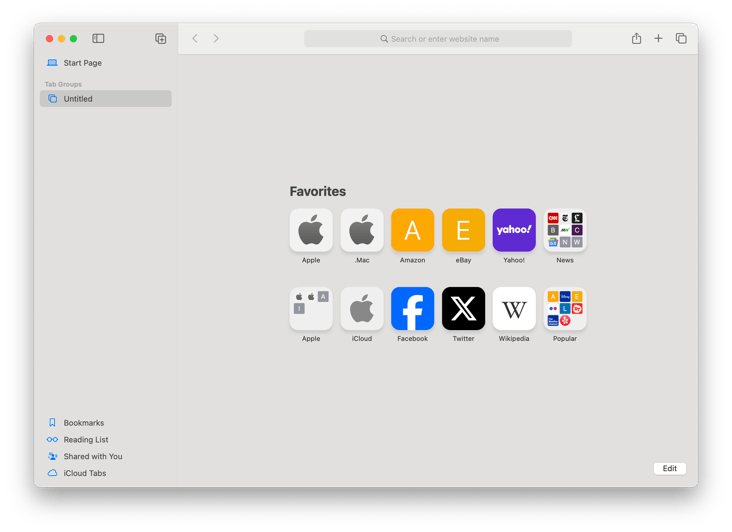Viewport: 732px width, 532px height.
Task: Open the Wikipedia favorite
Action: pos(514,308)
